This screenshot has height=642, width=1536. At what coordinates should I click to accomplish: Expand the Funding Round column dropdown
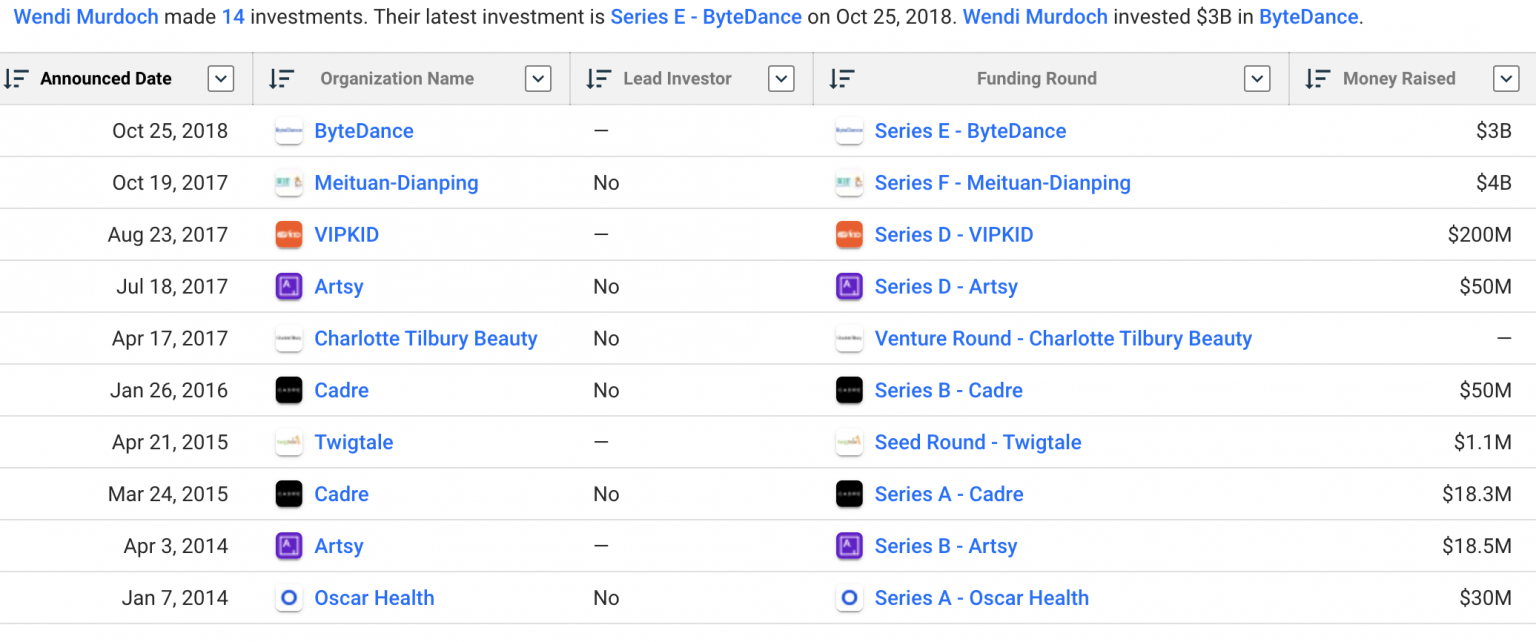1257,79
